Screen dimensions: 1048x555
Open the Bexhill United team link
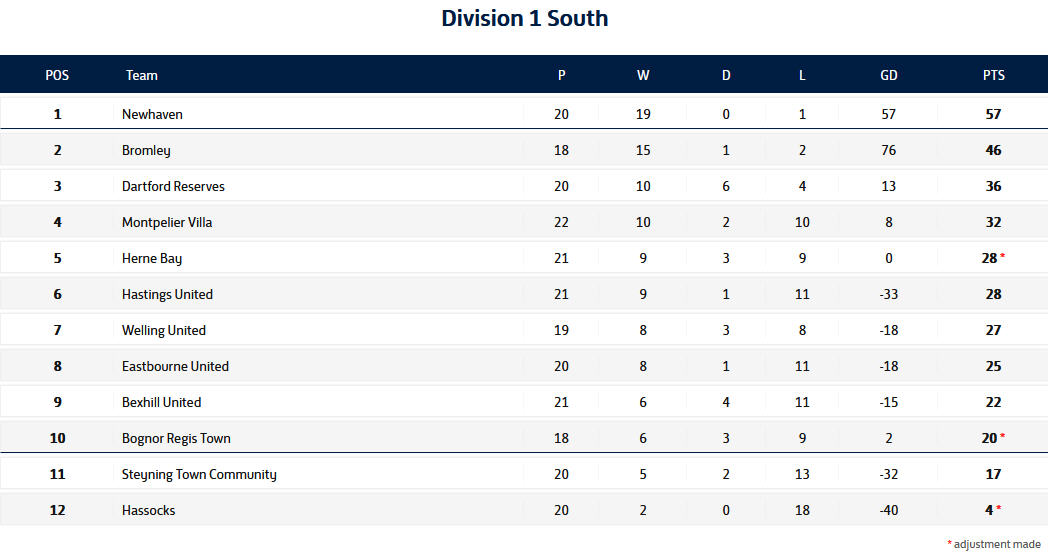click(161, 402)
